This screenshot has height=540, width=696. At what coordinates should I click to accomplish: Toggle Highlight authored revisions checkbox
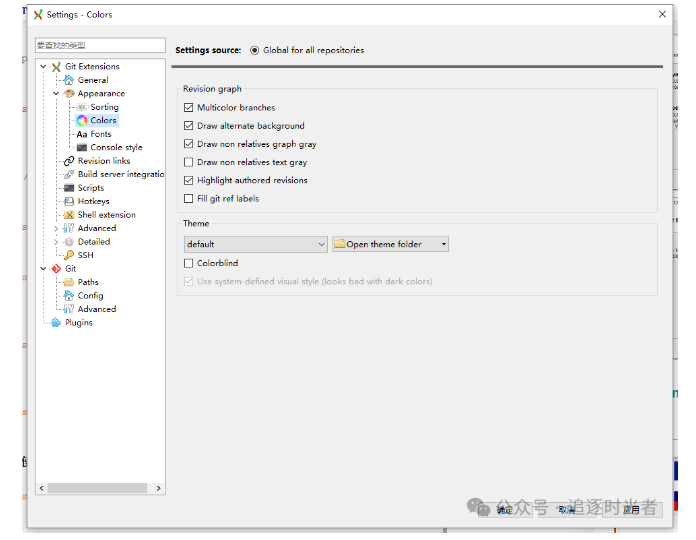[x=189, y=181]
